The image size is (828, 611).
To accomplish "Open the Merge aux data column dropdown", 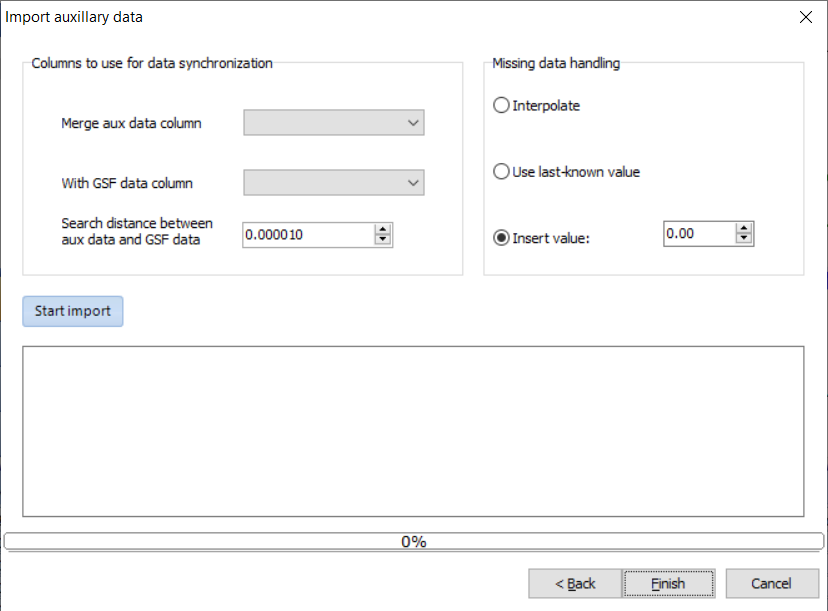I will [333, 122].
